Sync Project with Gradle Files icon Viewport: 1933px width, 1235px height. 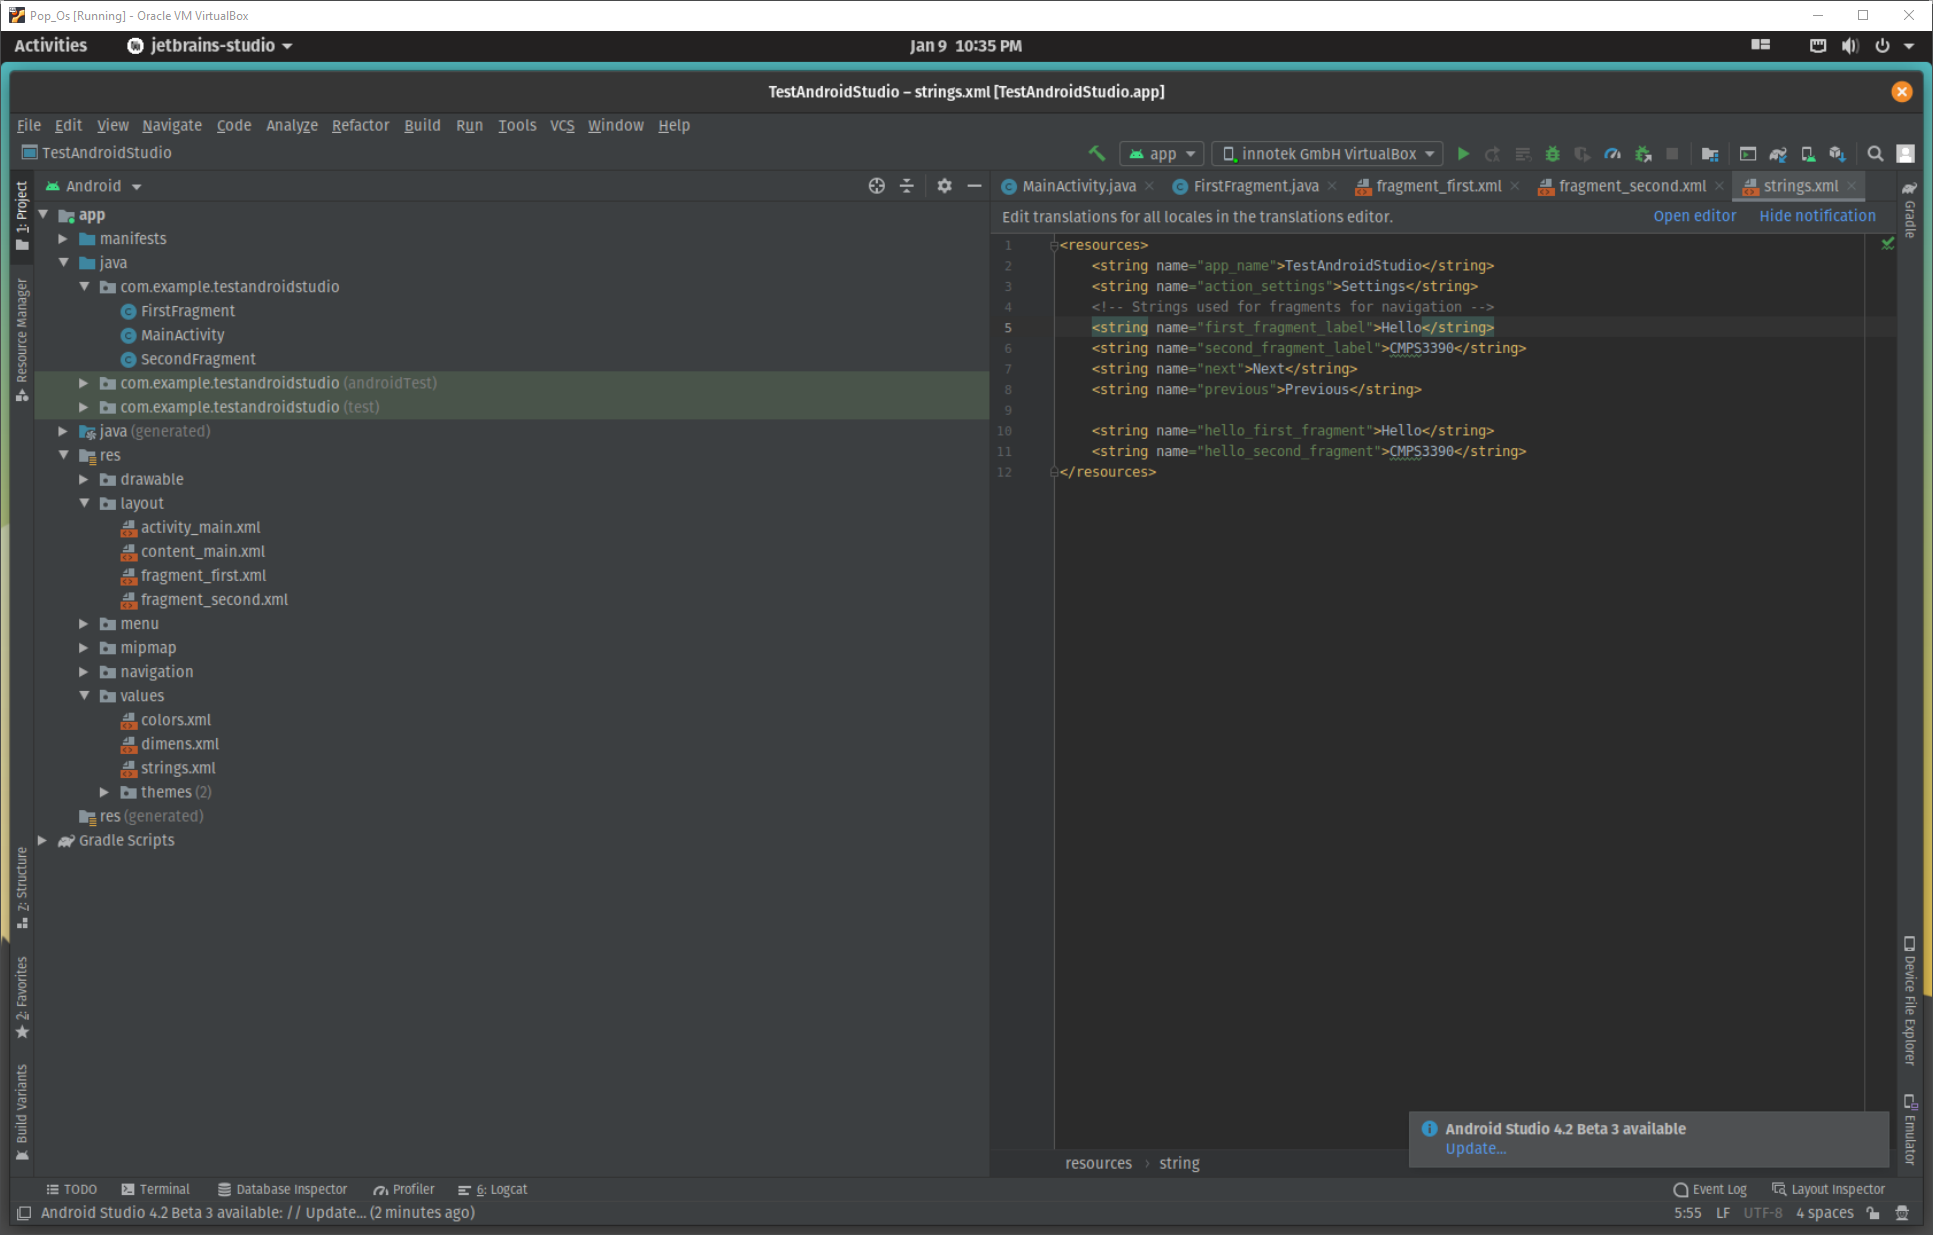1778,154
